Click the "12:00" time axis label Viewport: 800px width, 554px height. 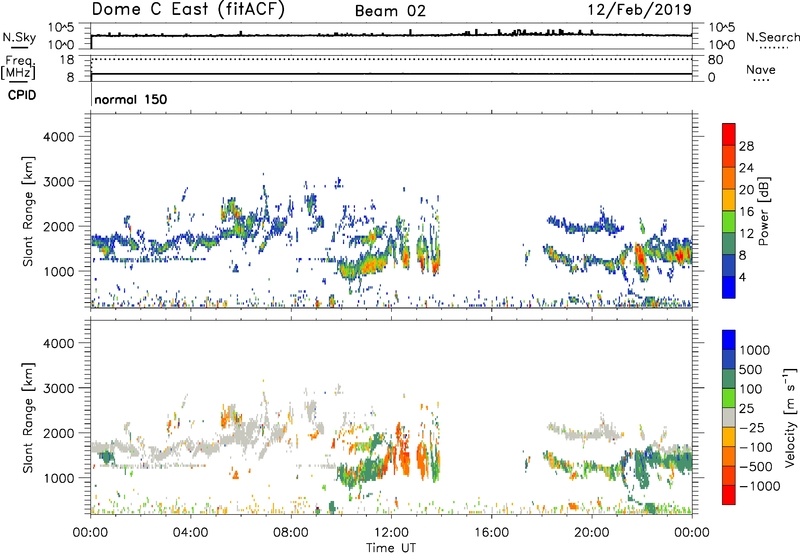pyautogui.click(x=391, y=533)
